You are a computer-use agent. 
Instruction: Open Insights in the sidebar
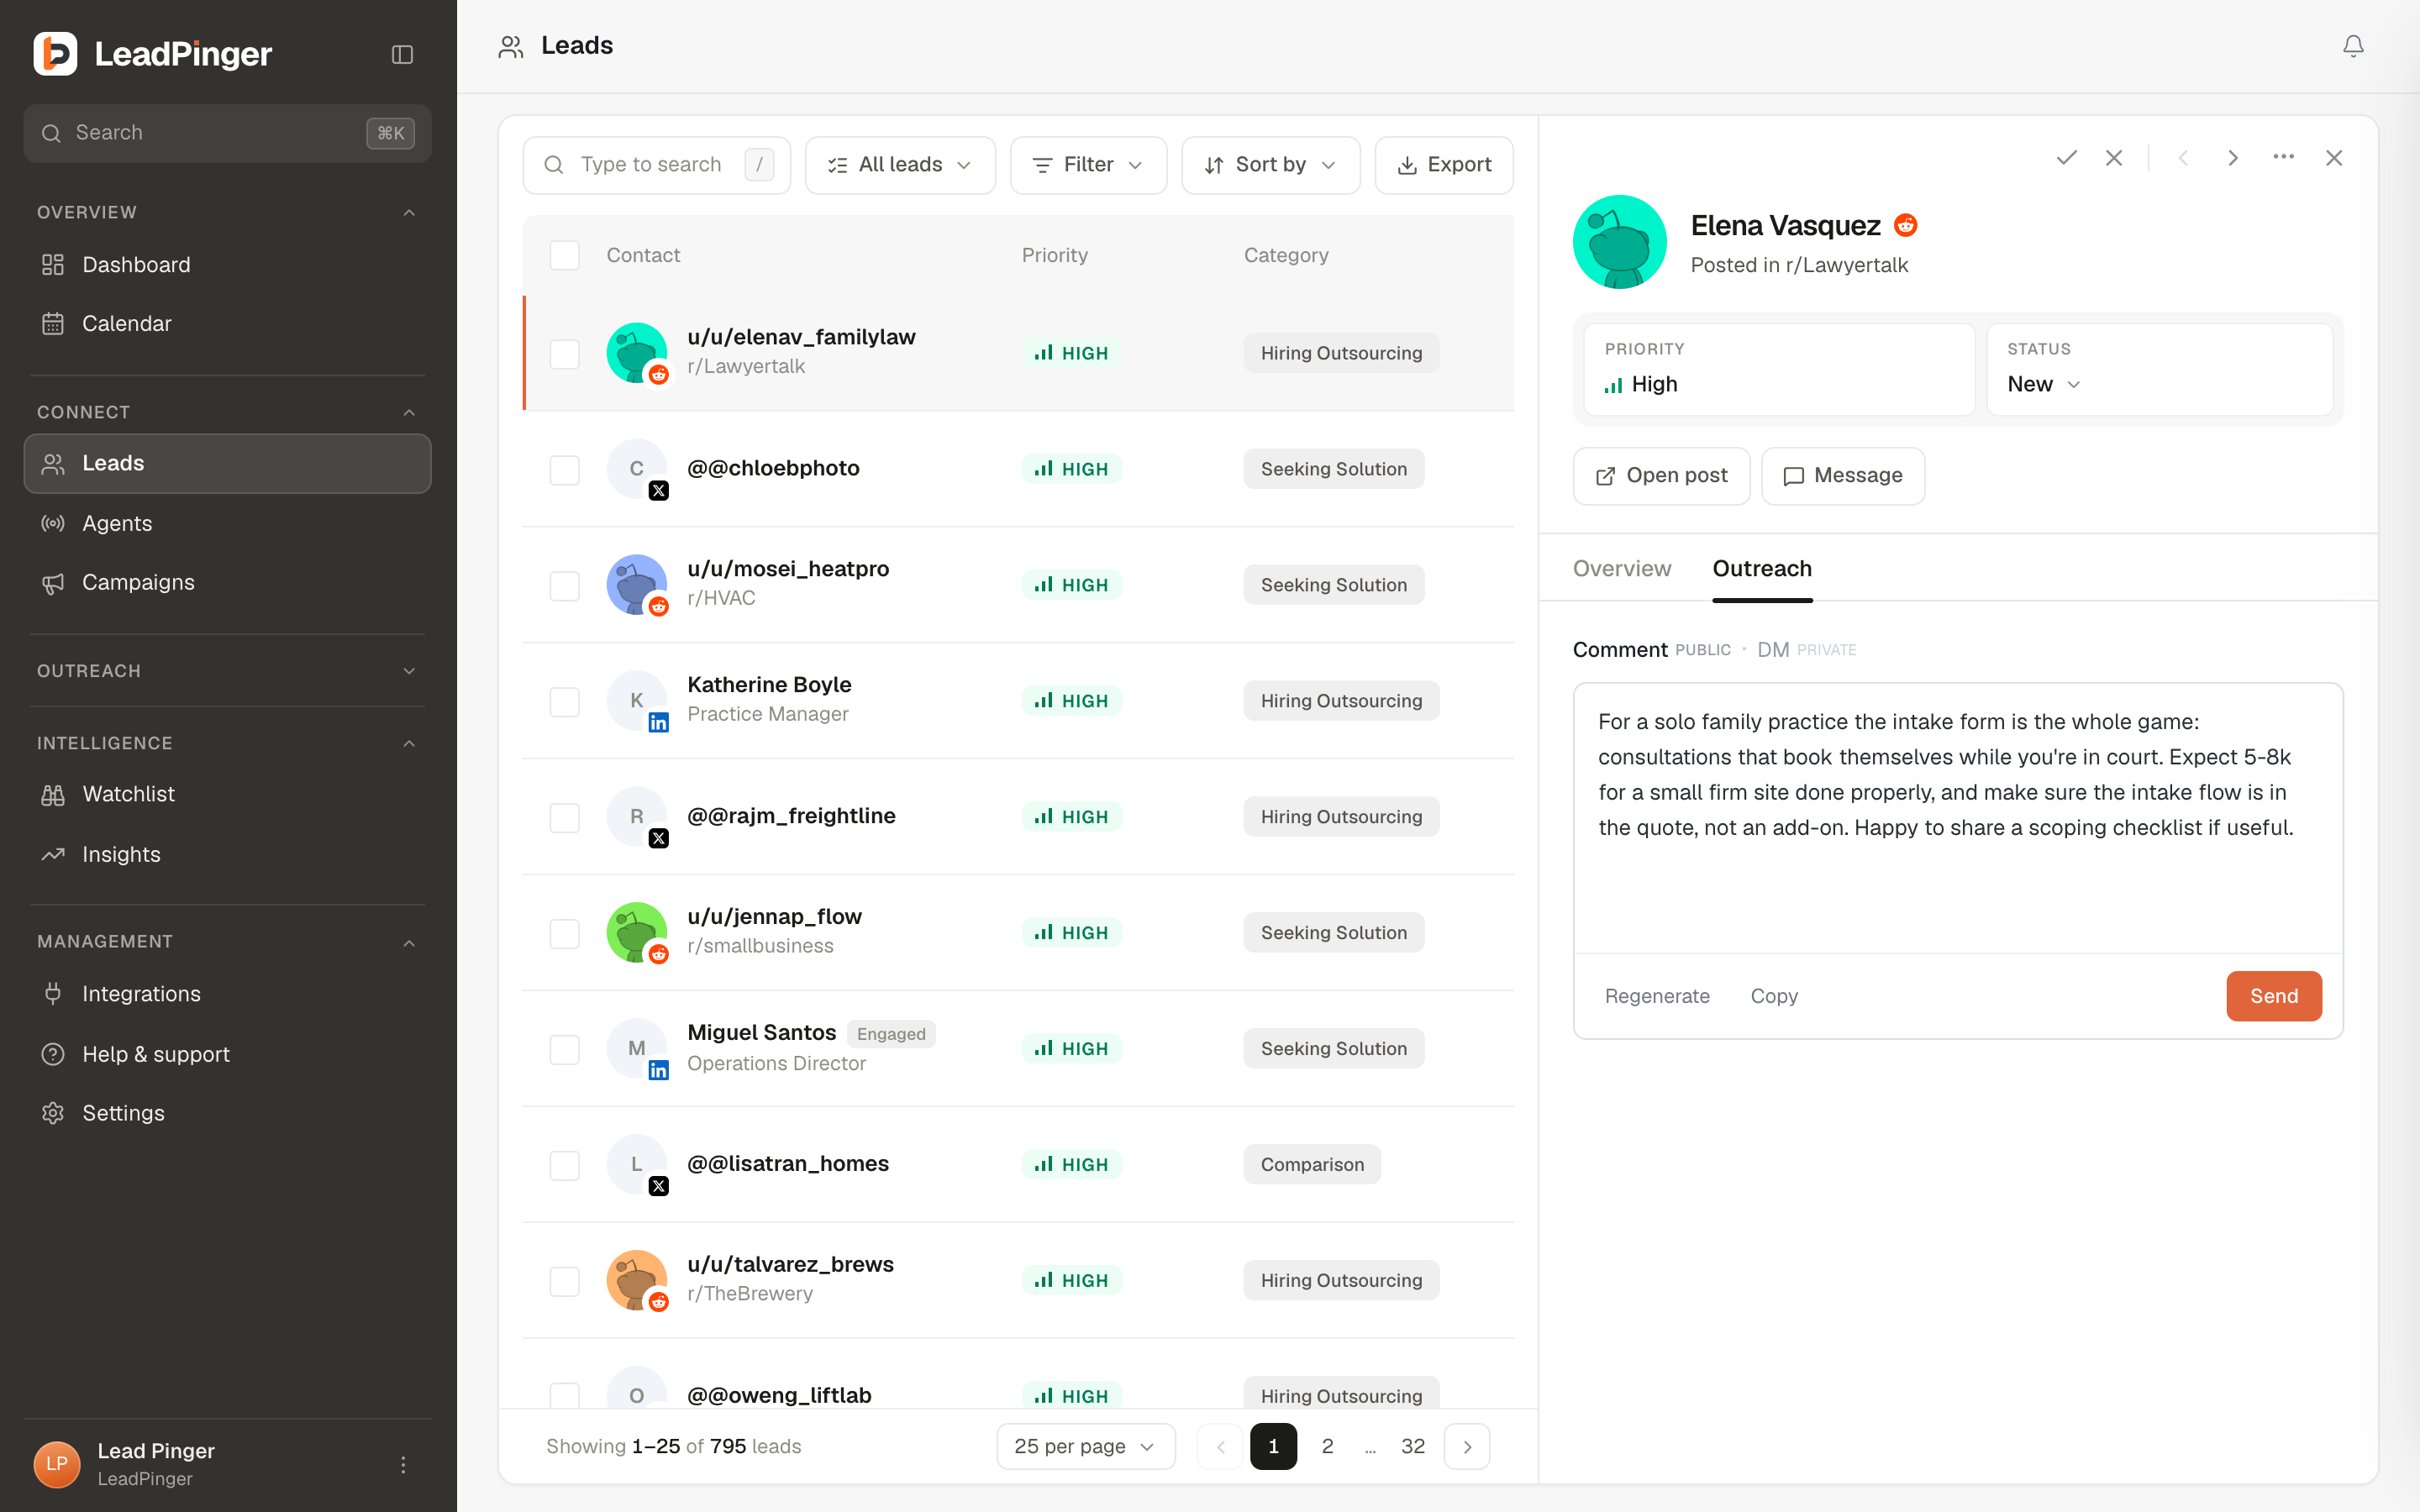[228, 854]
